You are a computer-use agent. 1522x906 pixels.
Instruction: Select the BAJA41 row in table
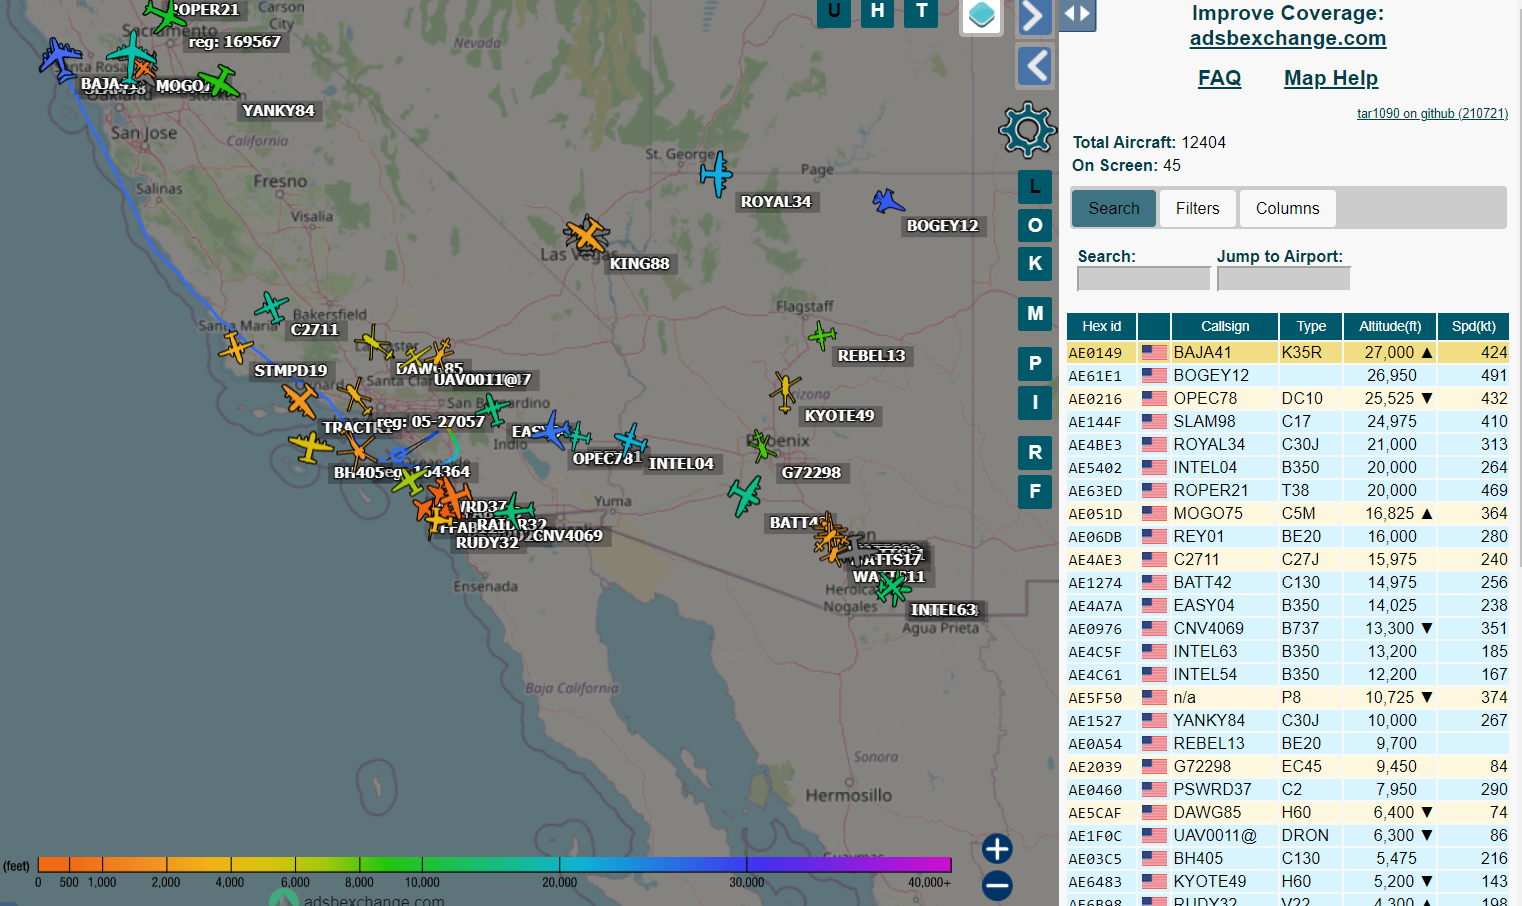[x=1288, y=352]
